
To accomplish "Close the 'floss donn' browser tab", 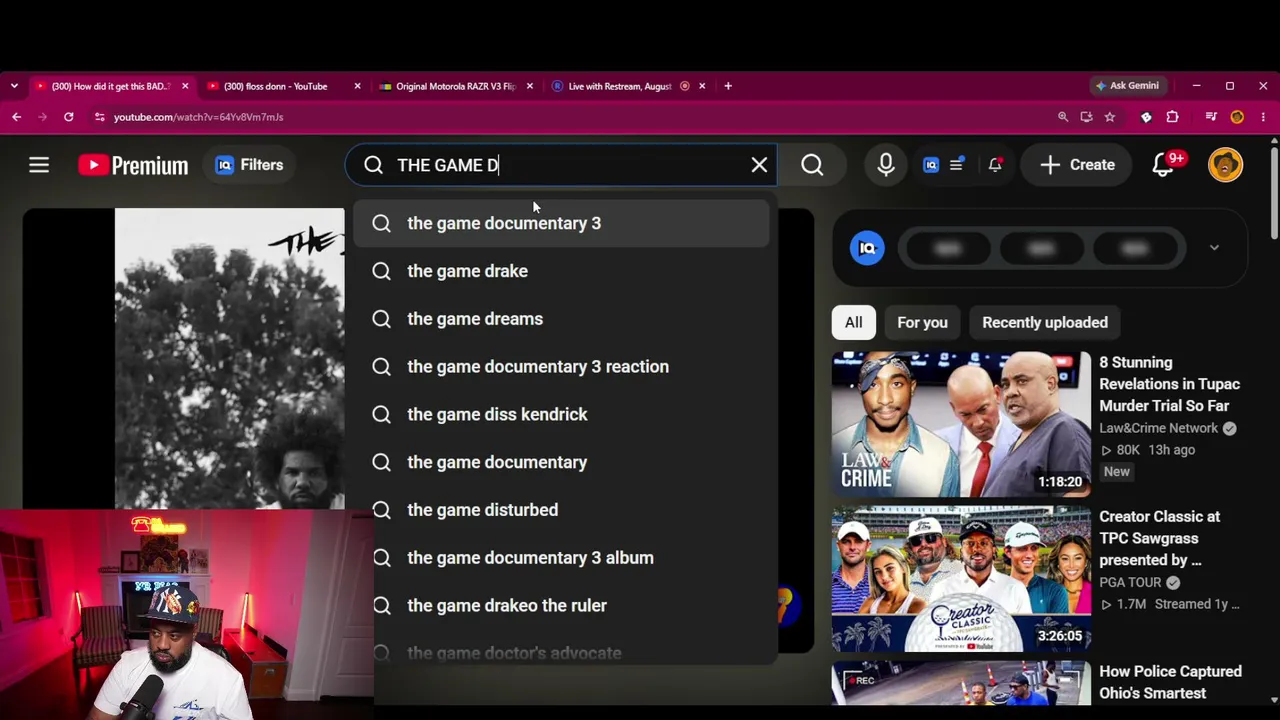I will coord(357,86).
